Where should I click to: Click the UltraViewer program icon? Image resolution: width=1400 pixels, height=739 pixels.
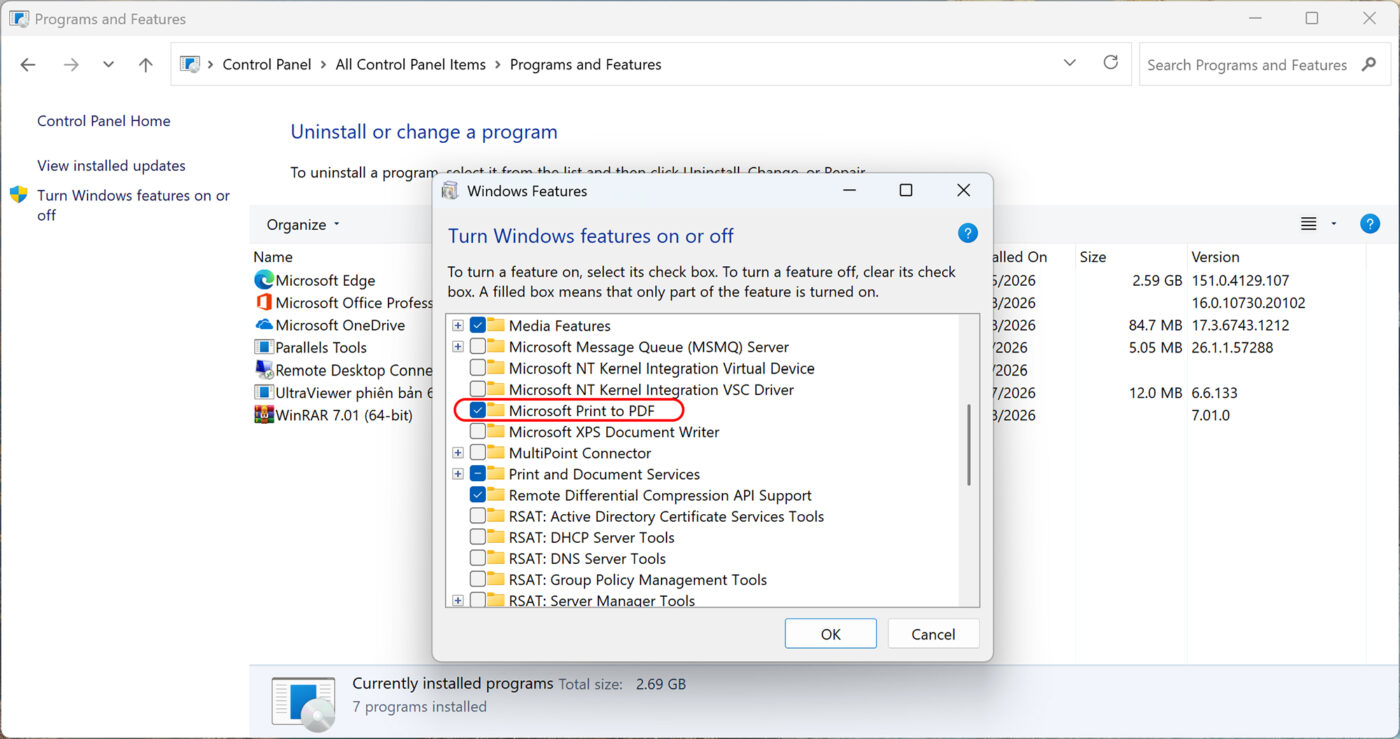pos(264,392)
